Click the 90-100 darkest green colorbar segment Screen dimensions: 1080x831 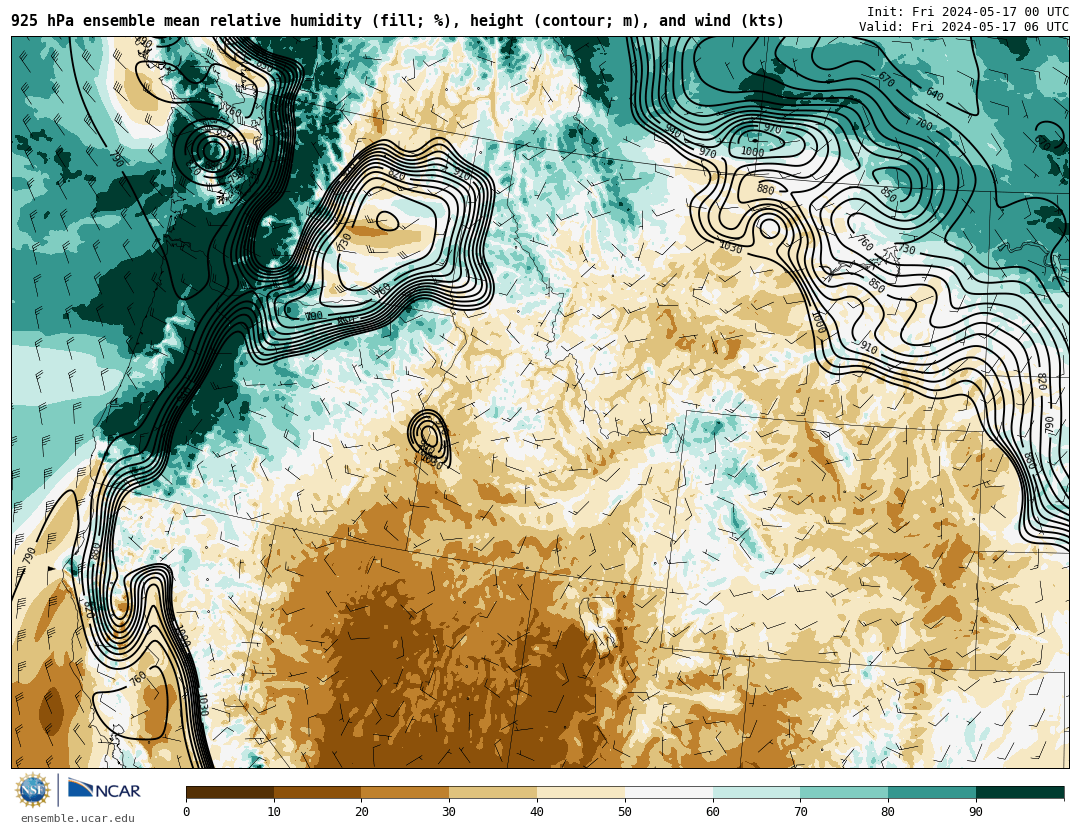(x=1020, y=792)
